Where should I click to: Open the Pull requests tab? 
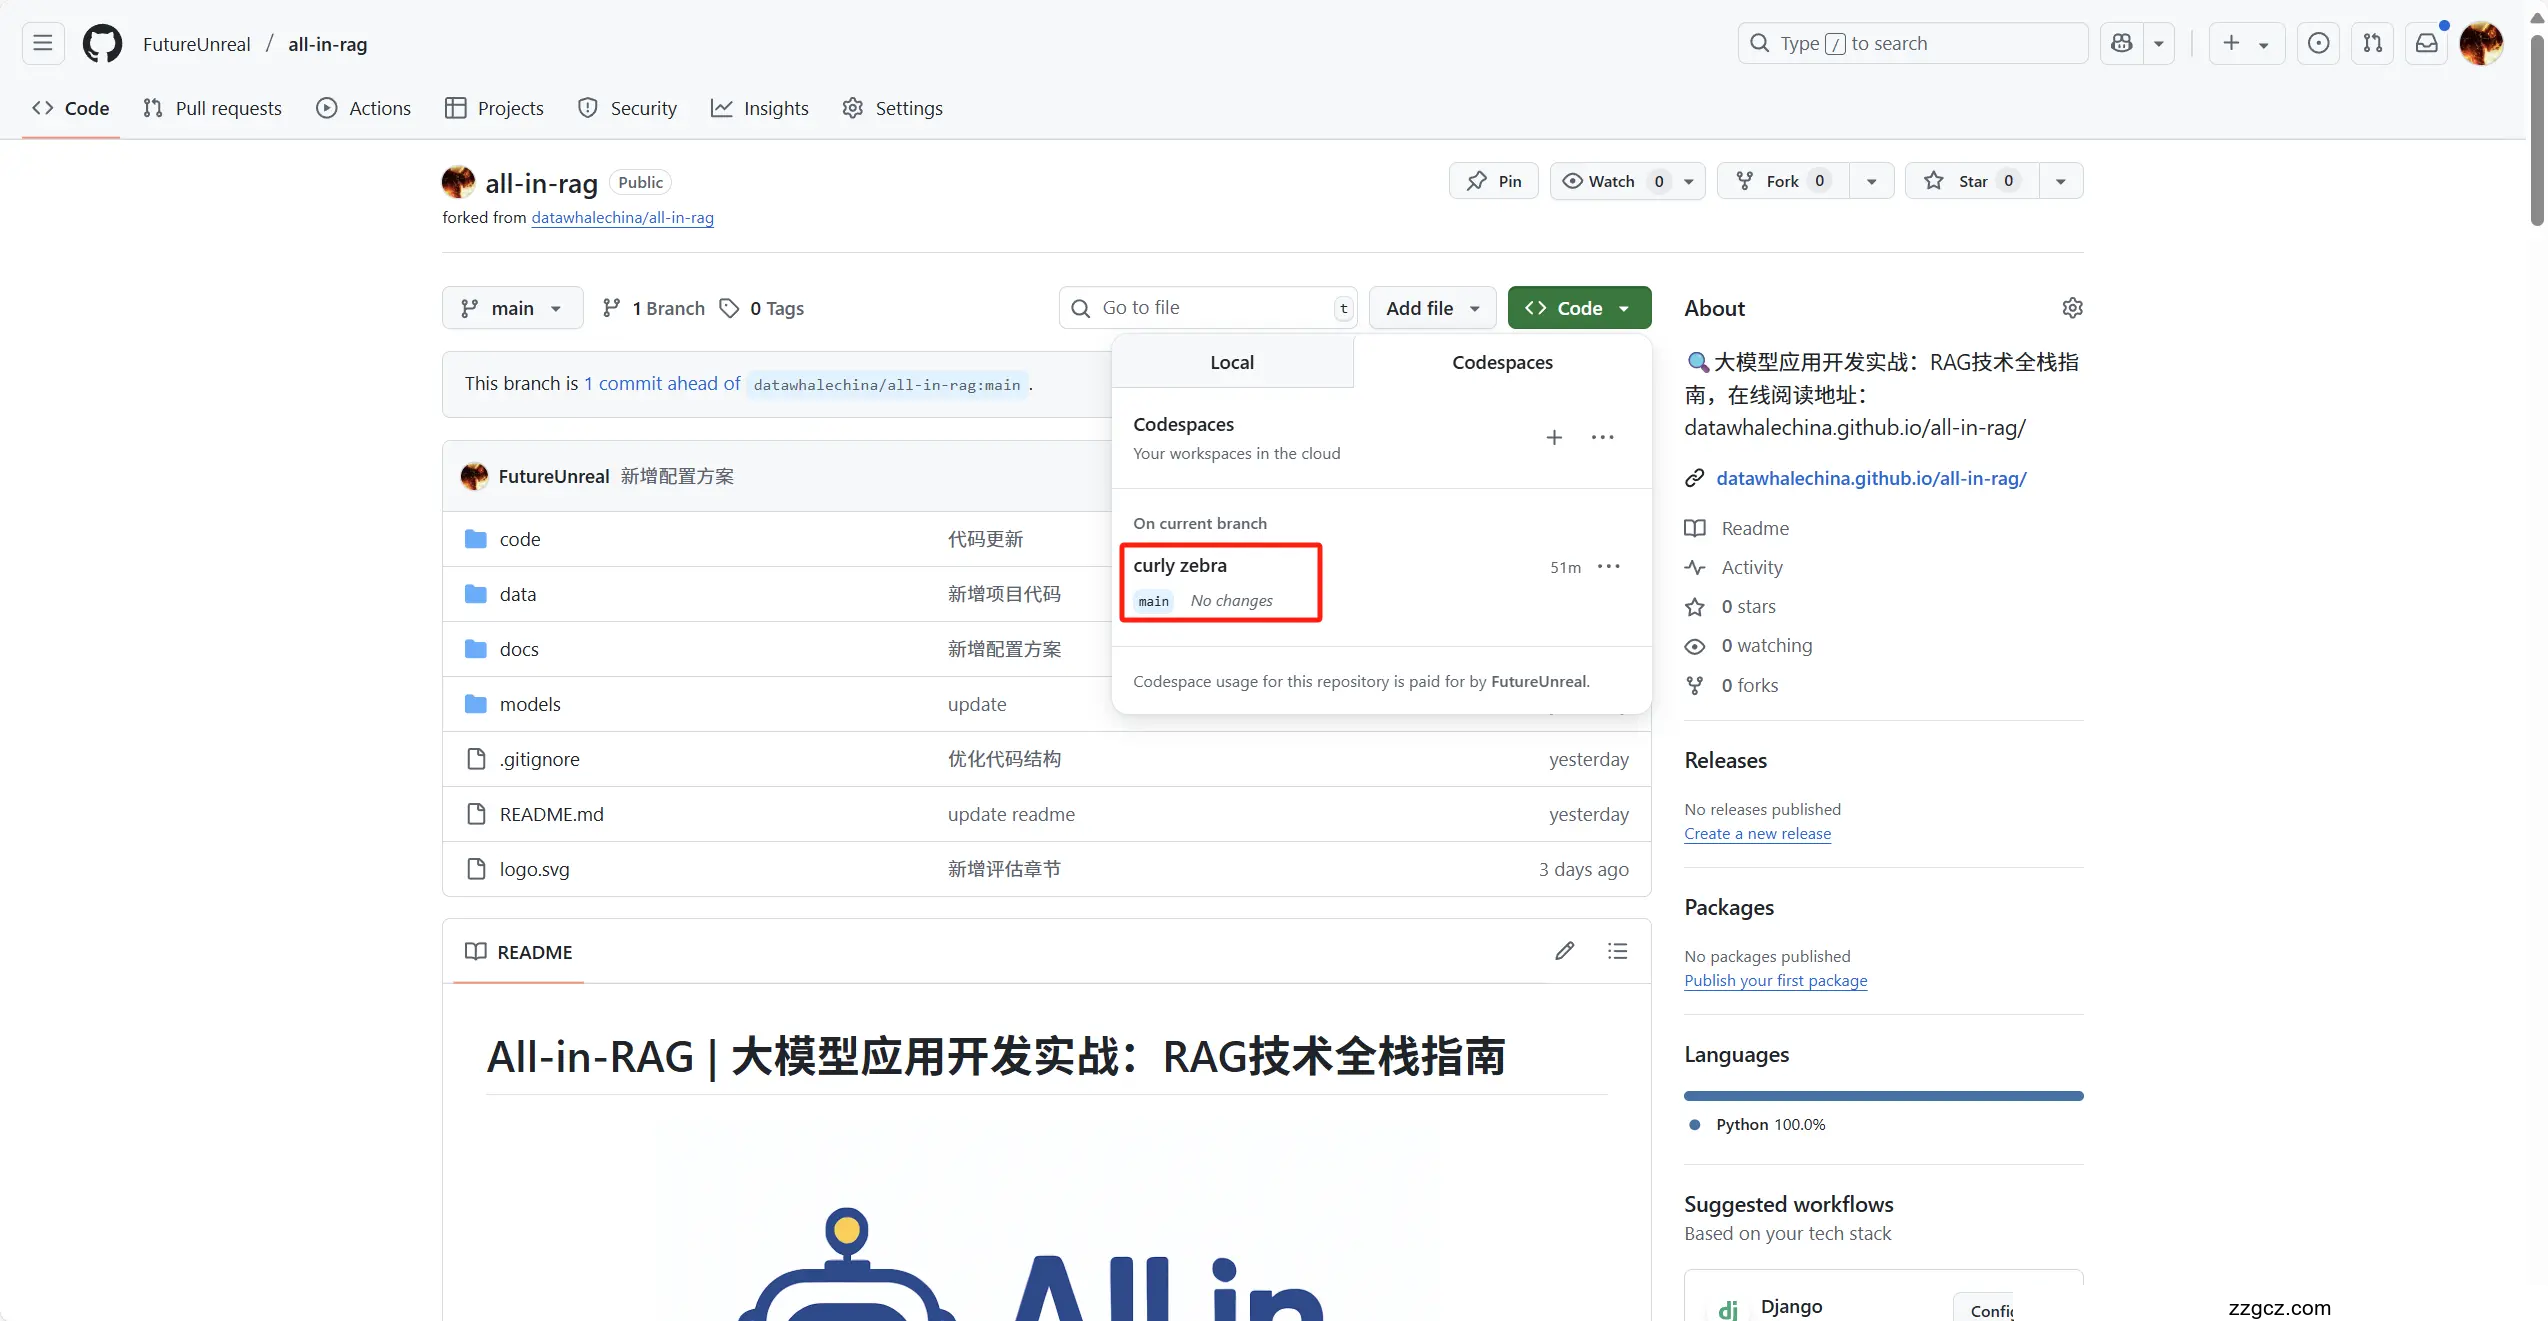(x=213, y=108)
